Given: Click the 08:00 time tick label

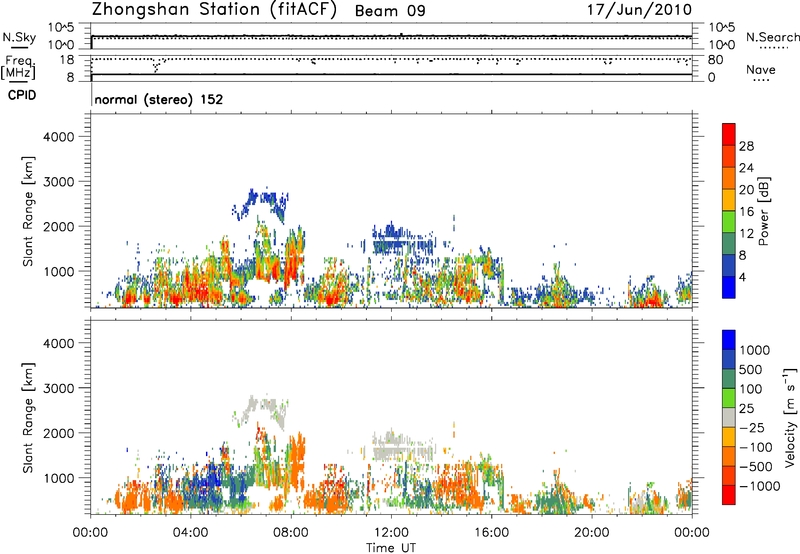Looking at the screenshot, I should [291, 533].
